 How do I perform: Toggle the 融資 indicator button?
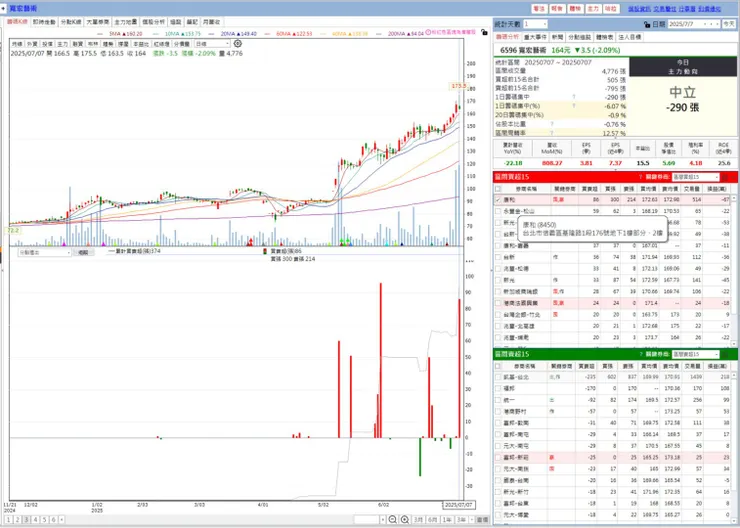coord(77,43)
